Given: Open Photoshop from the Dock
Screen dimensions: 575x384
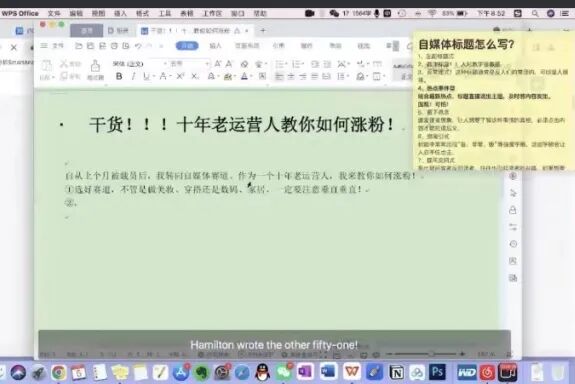Looking at the screenshot, I should [437, 372].
